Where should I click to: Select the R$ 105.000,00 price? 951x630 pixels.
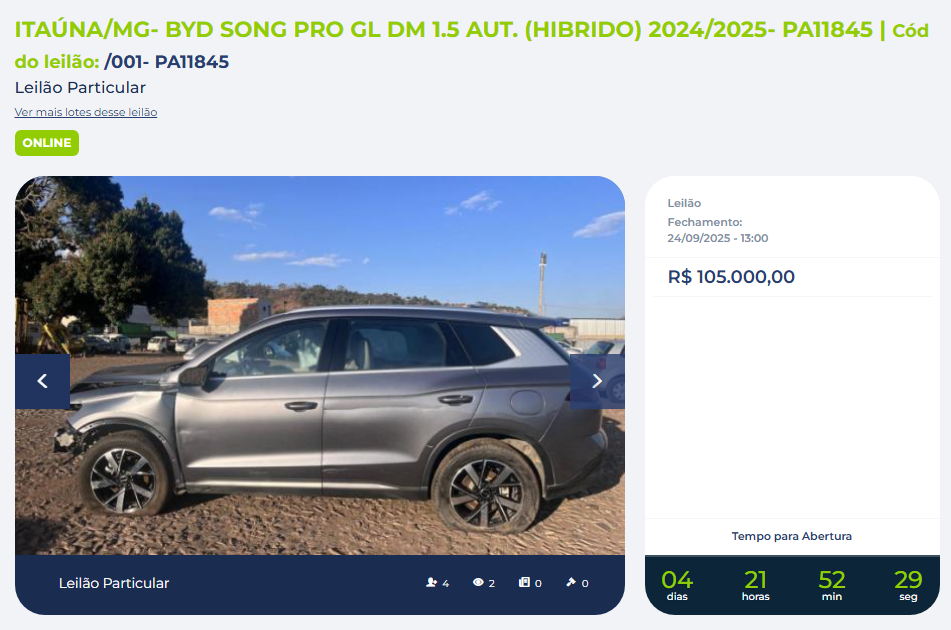(x=731, y=277)
